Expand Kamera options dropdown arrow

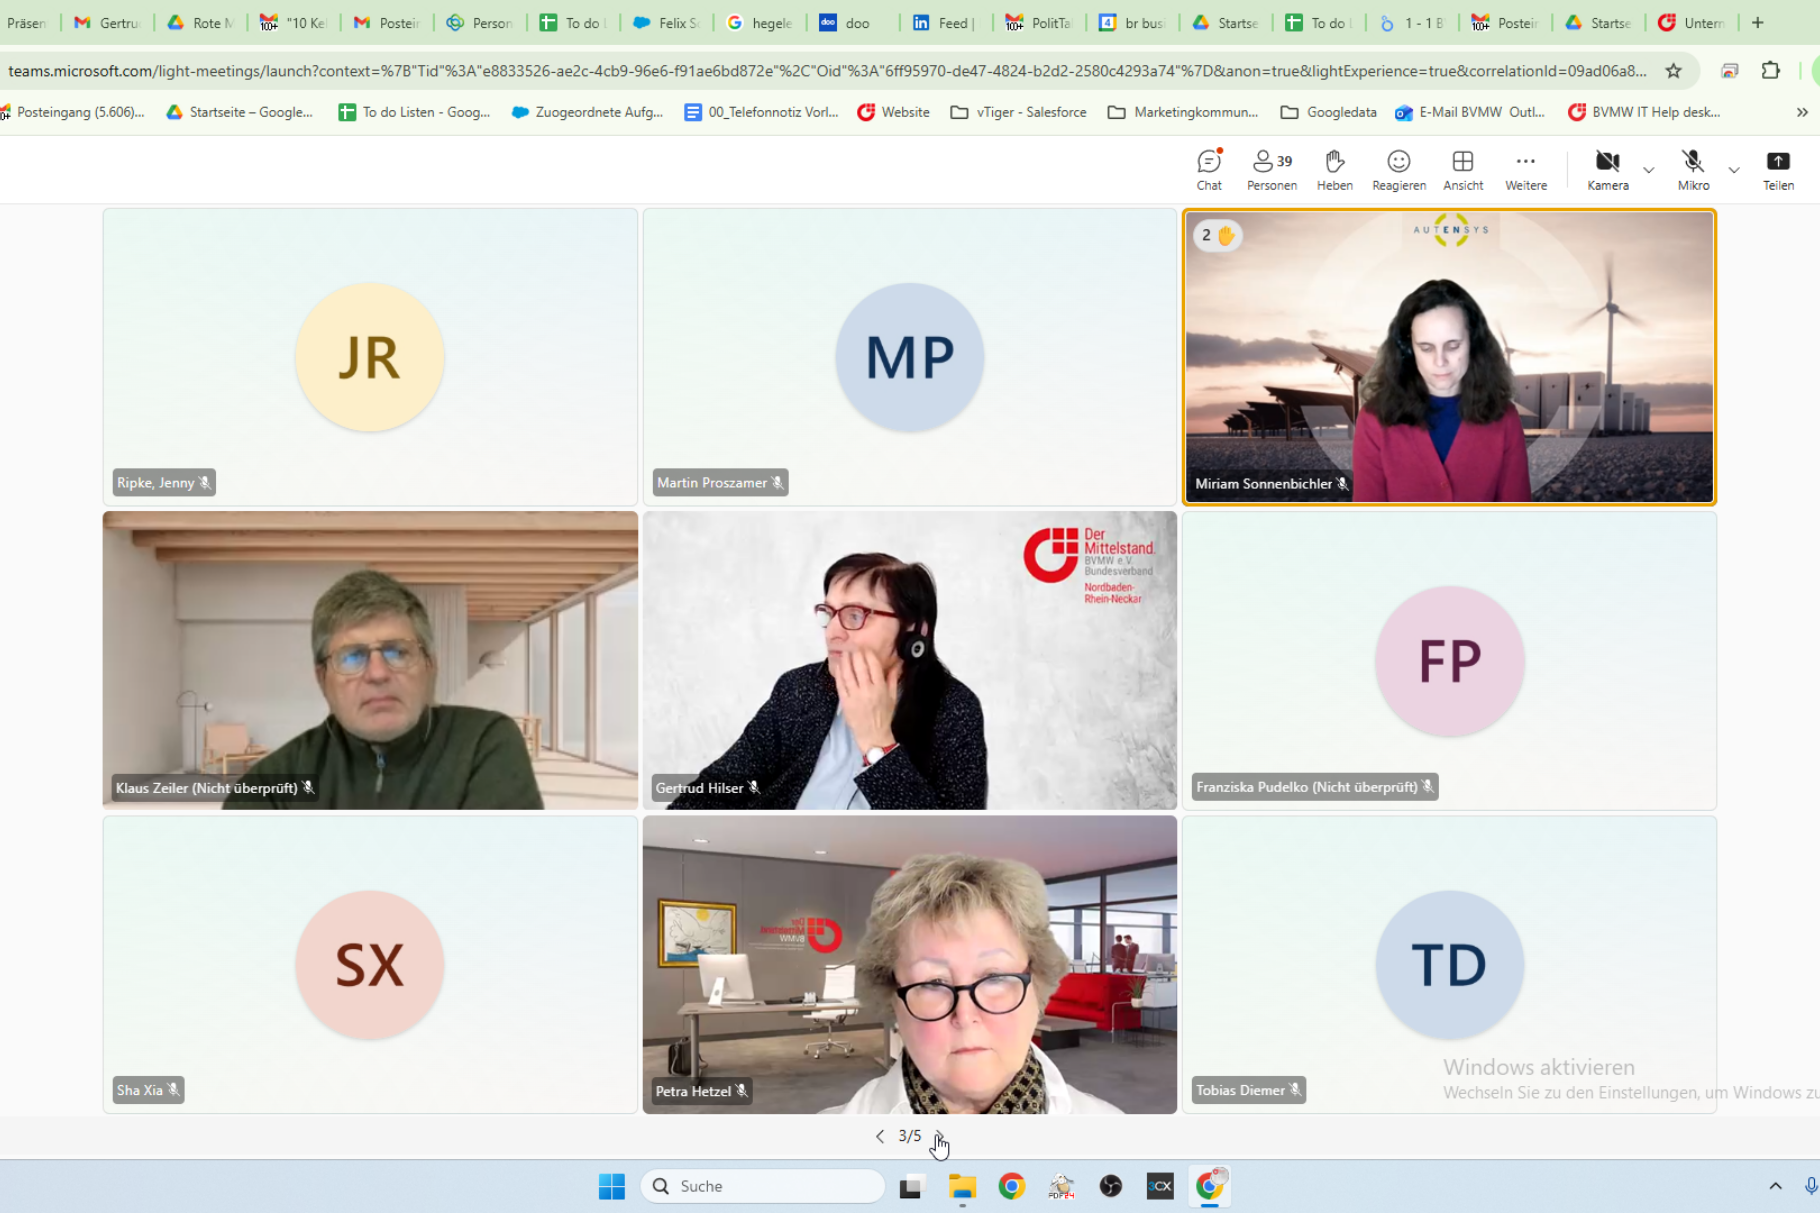click(1649, 170)
